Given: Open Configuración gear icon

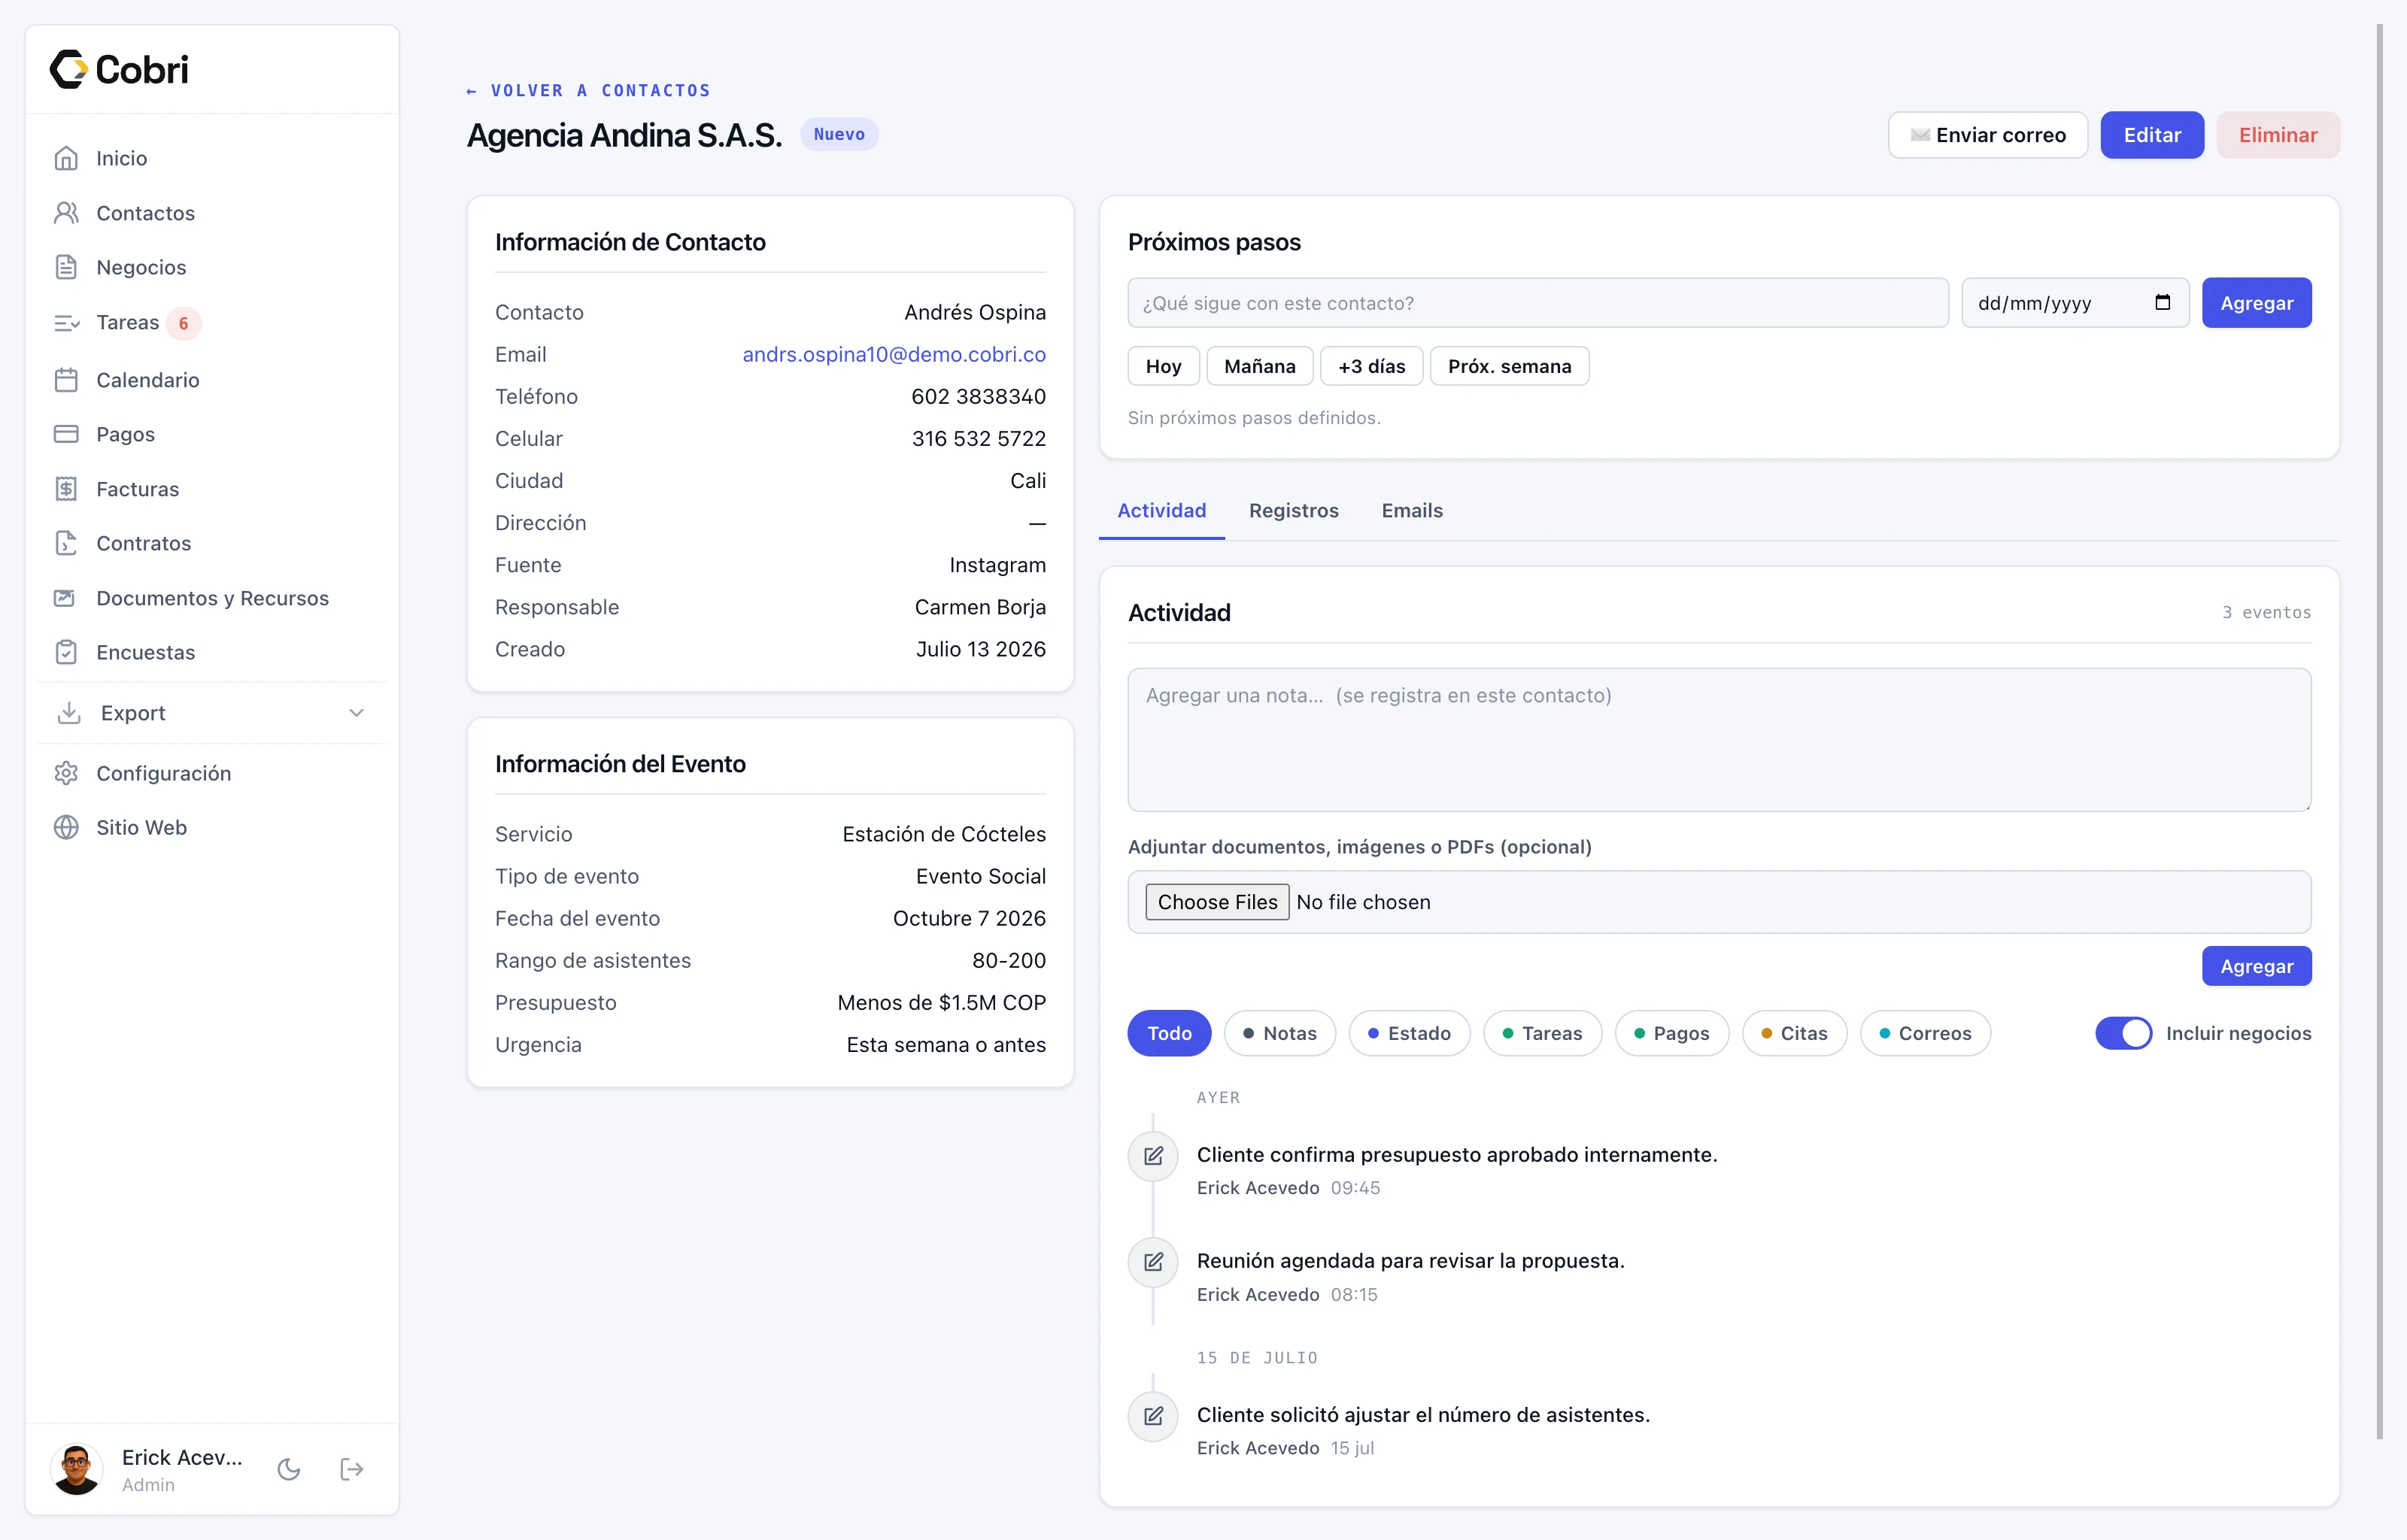Looking at the screenshot, I should pos(66,773).
